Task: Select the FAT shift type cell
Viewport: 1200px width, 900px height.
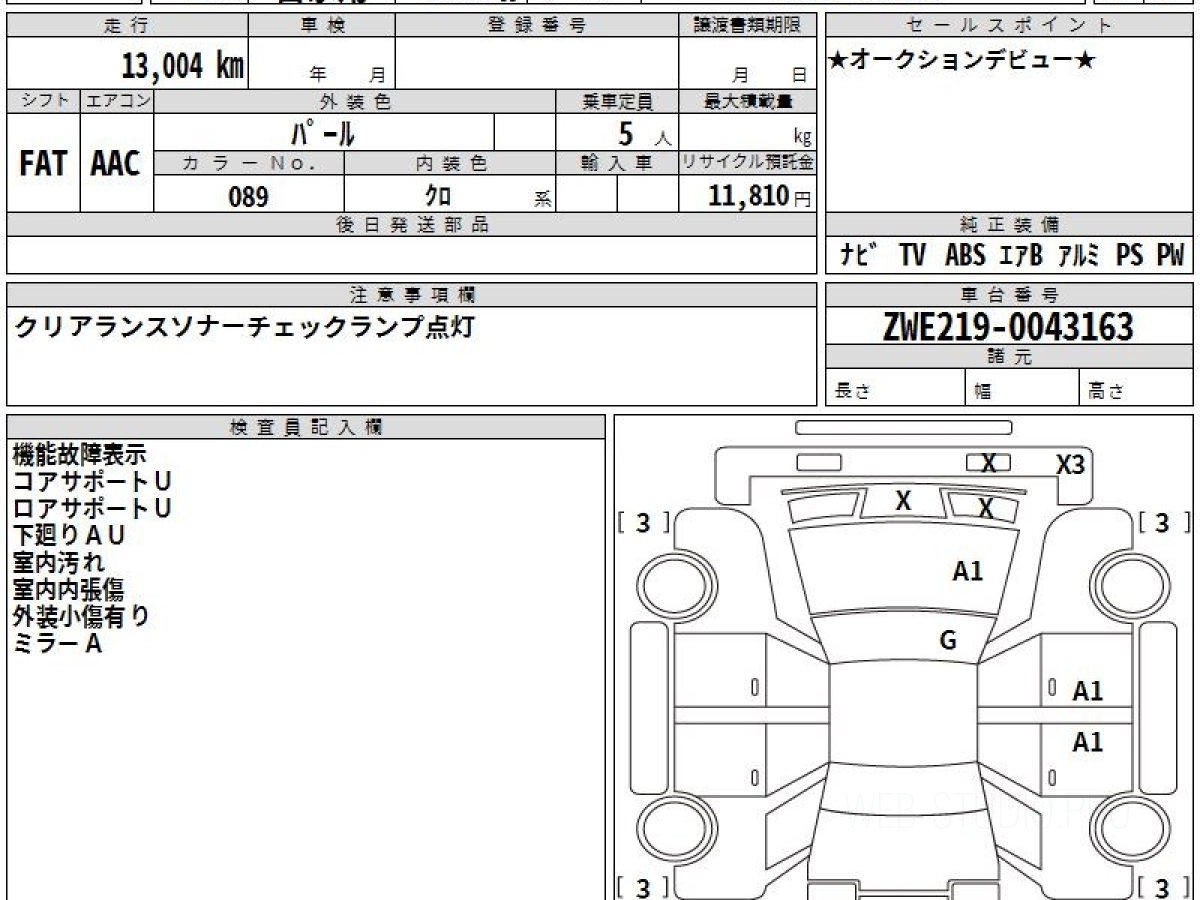Action: tap(43, 164)
